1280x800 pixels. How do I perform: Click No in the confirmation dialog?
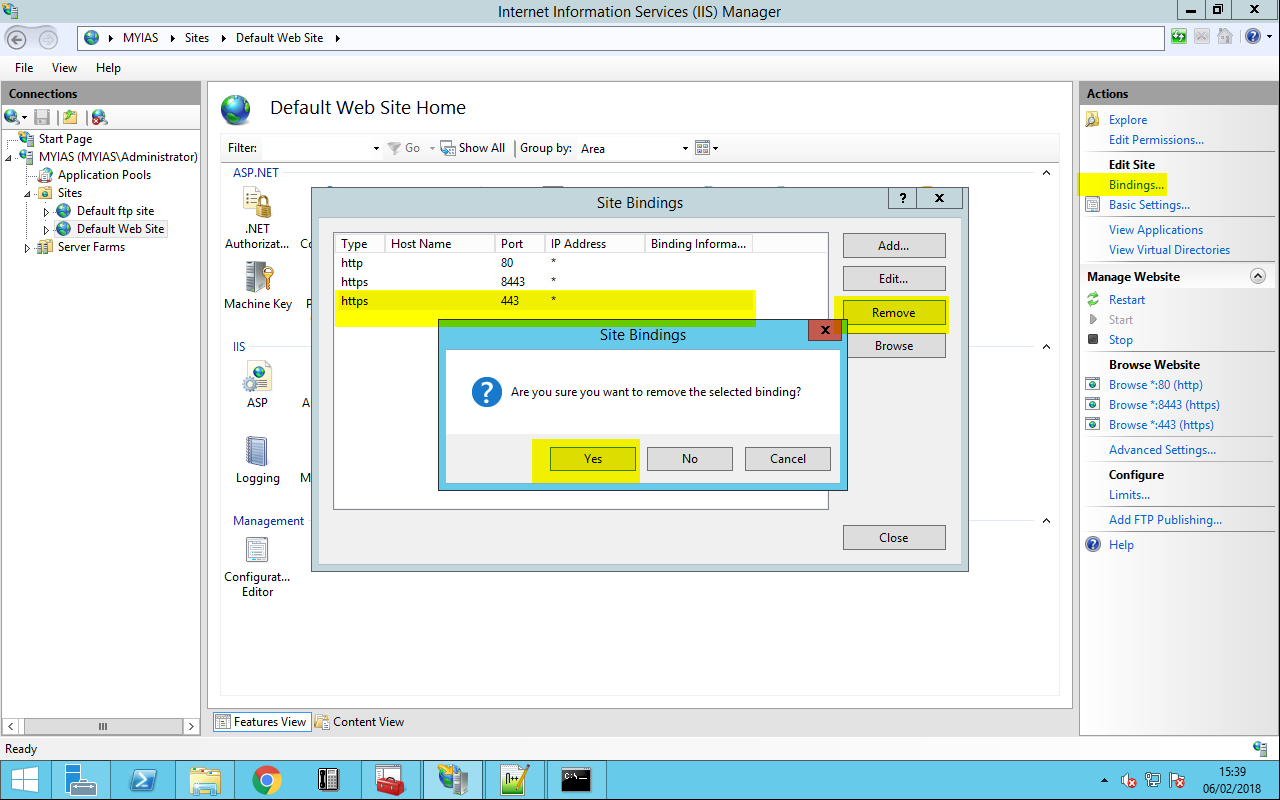click(x=689, y=458)
